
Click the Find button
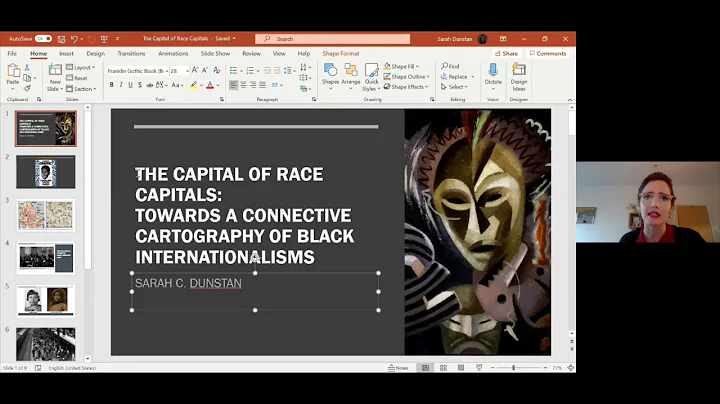pos(450,67)
